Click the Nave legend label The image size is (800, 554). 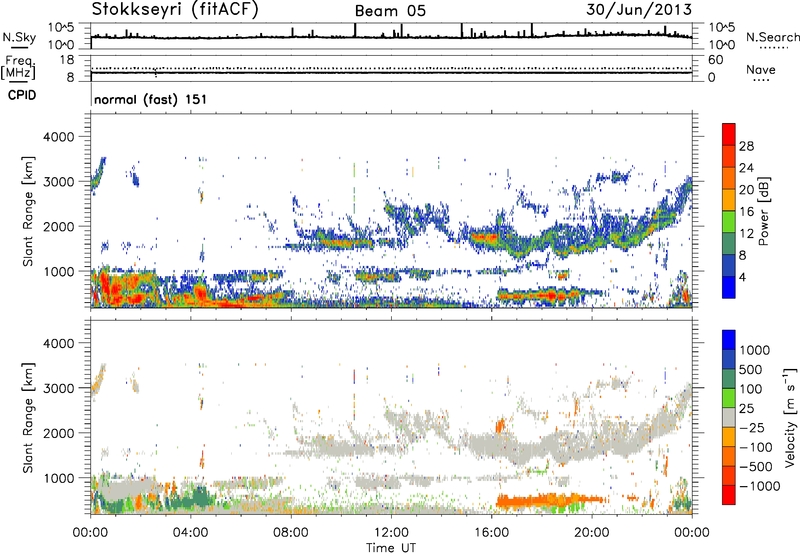click(761, 69)
